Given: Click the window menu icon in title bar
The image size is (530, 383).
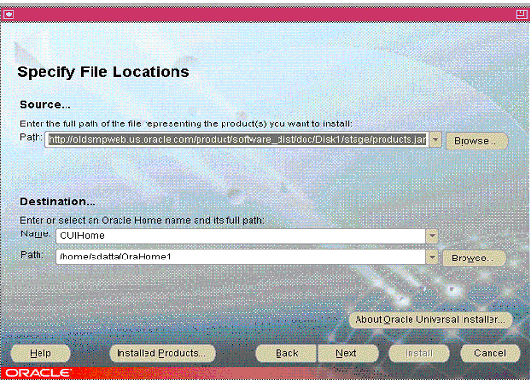Looking at the screenshot, I should click(8, 15).
